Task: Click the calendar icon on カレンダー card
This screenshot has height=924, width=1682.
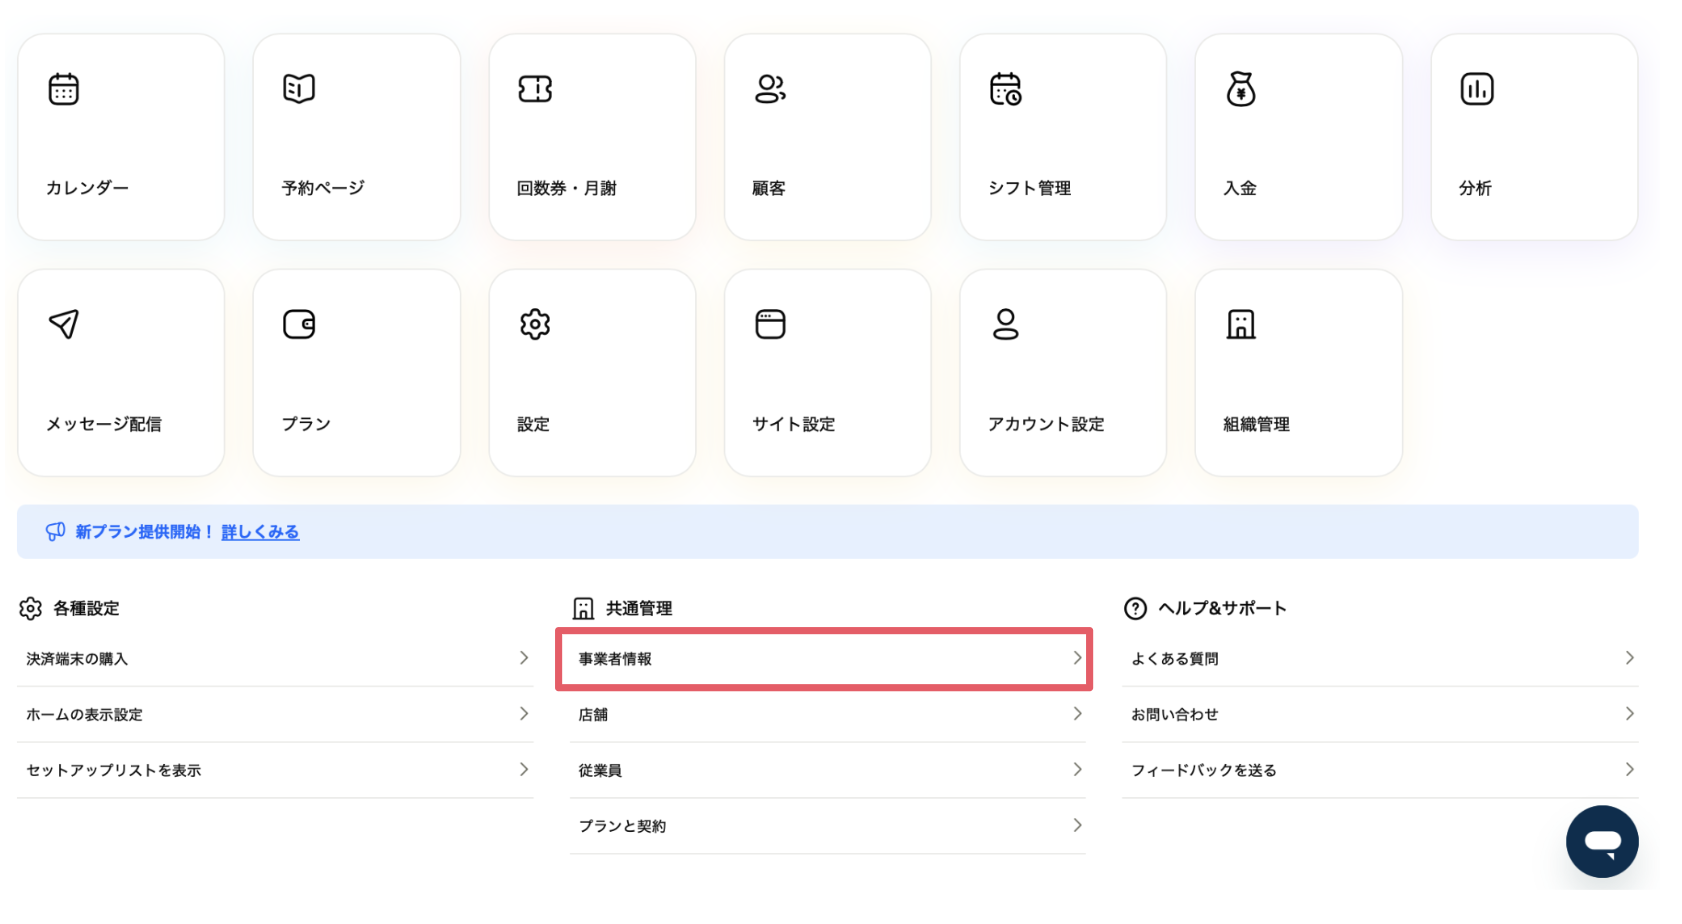Action: coord(64,89)
